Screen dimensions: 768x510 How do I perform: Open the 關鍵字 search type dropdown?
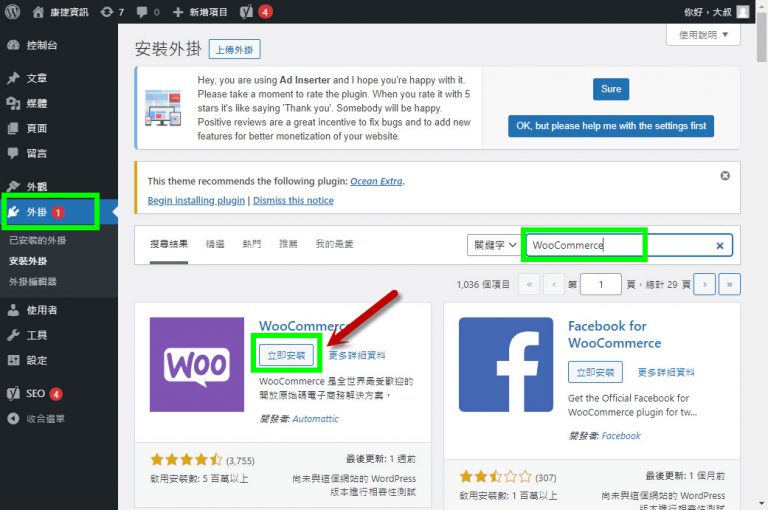[494, 245]
